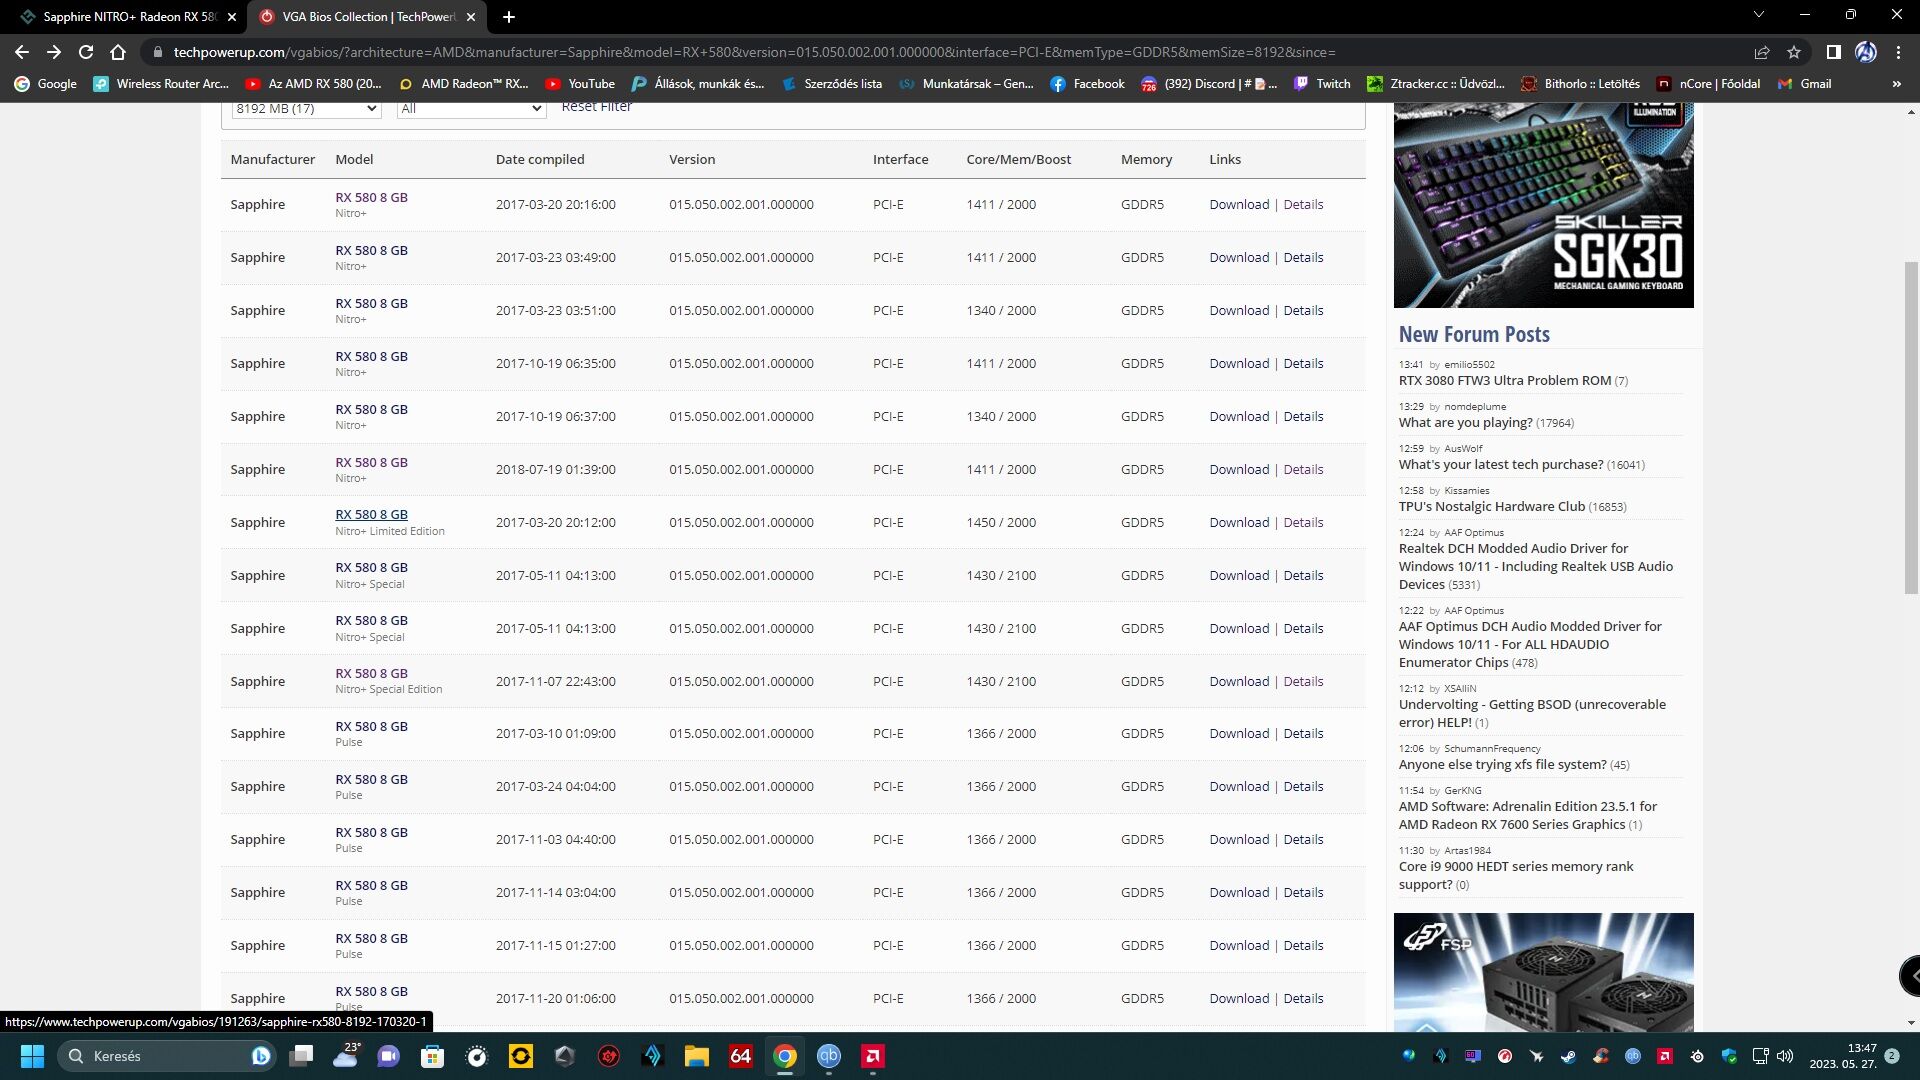1920x1080 pixels.
Task: Open Details for the 2017-03-10 01:09:00 Pulse BIOS
Action: [1303, 734]
